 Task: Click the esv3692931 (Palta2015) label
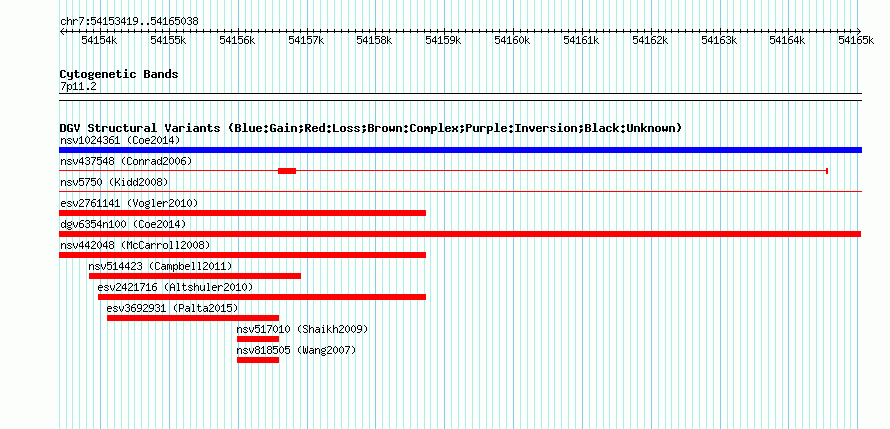pyautogui.click(x=173, y=308)
